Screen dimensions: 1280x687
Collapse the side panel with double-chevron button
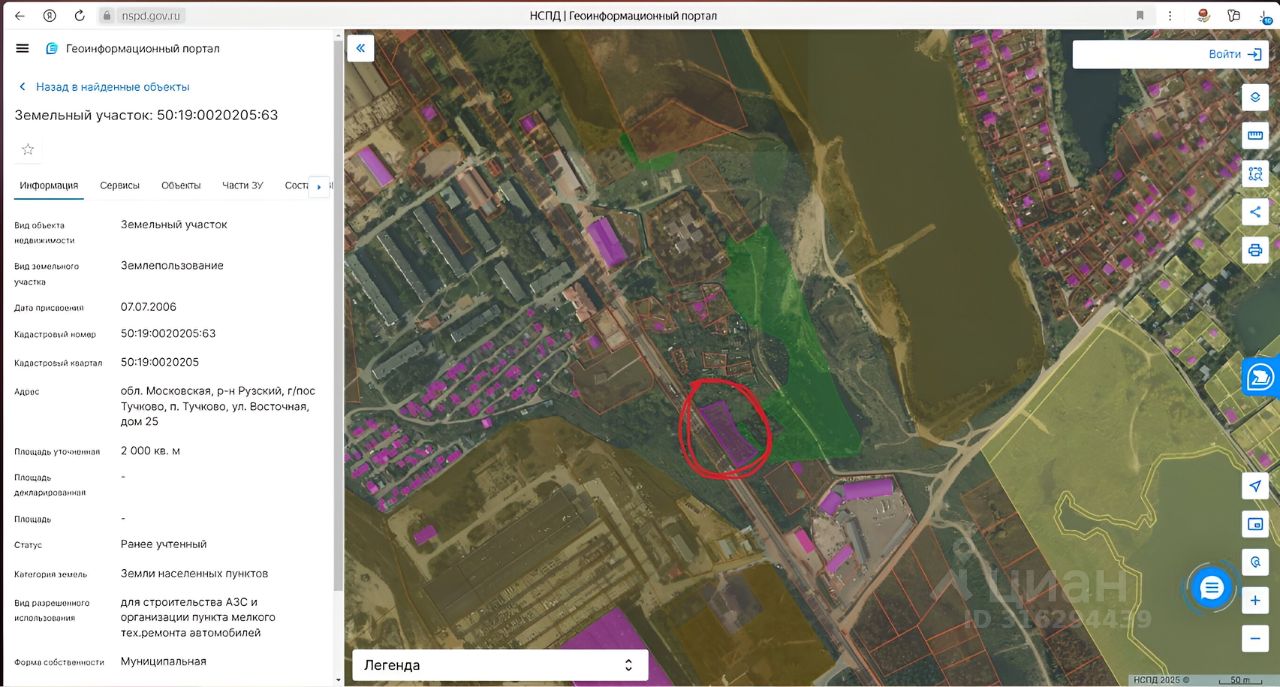(x=360, y=48)
